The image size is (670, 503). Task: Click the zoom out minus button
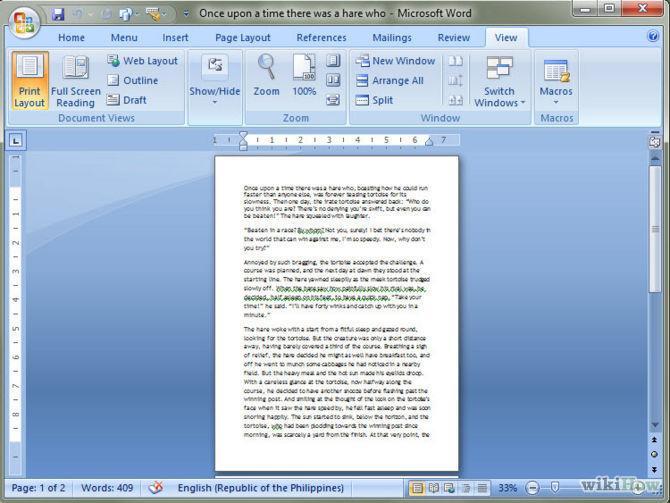(x=532, y=488)
